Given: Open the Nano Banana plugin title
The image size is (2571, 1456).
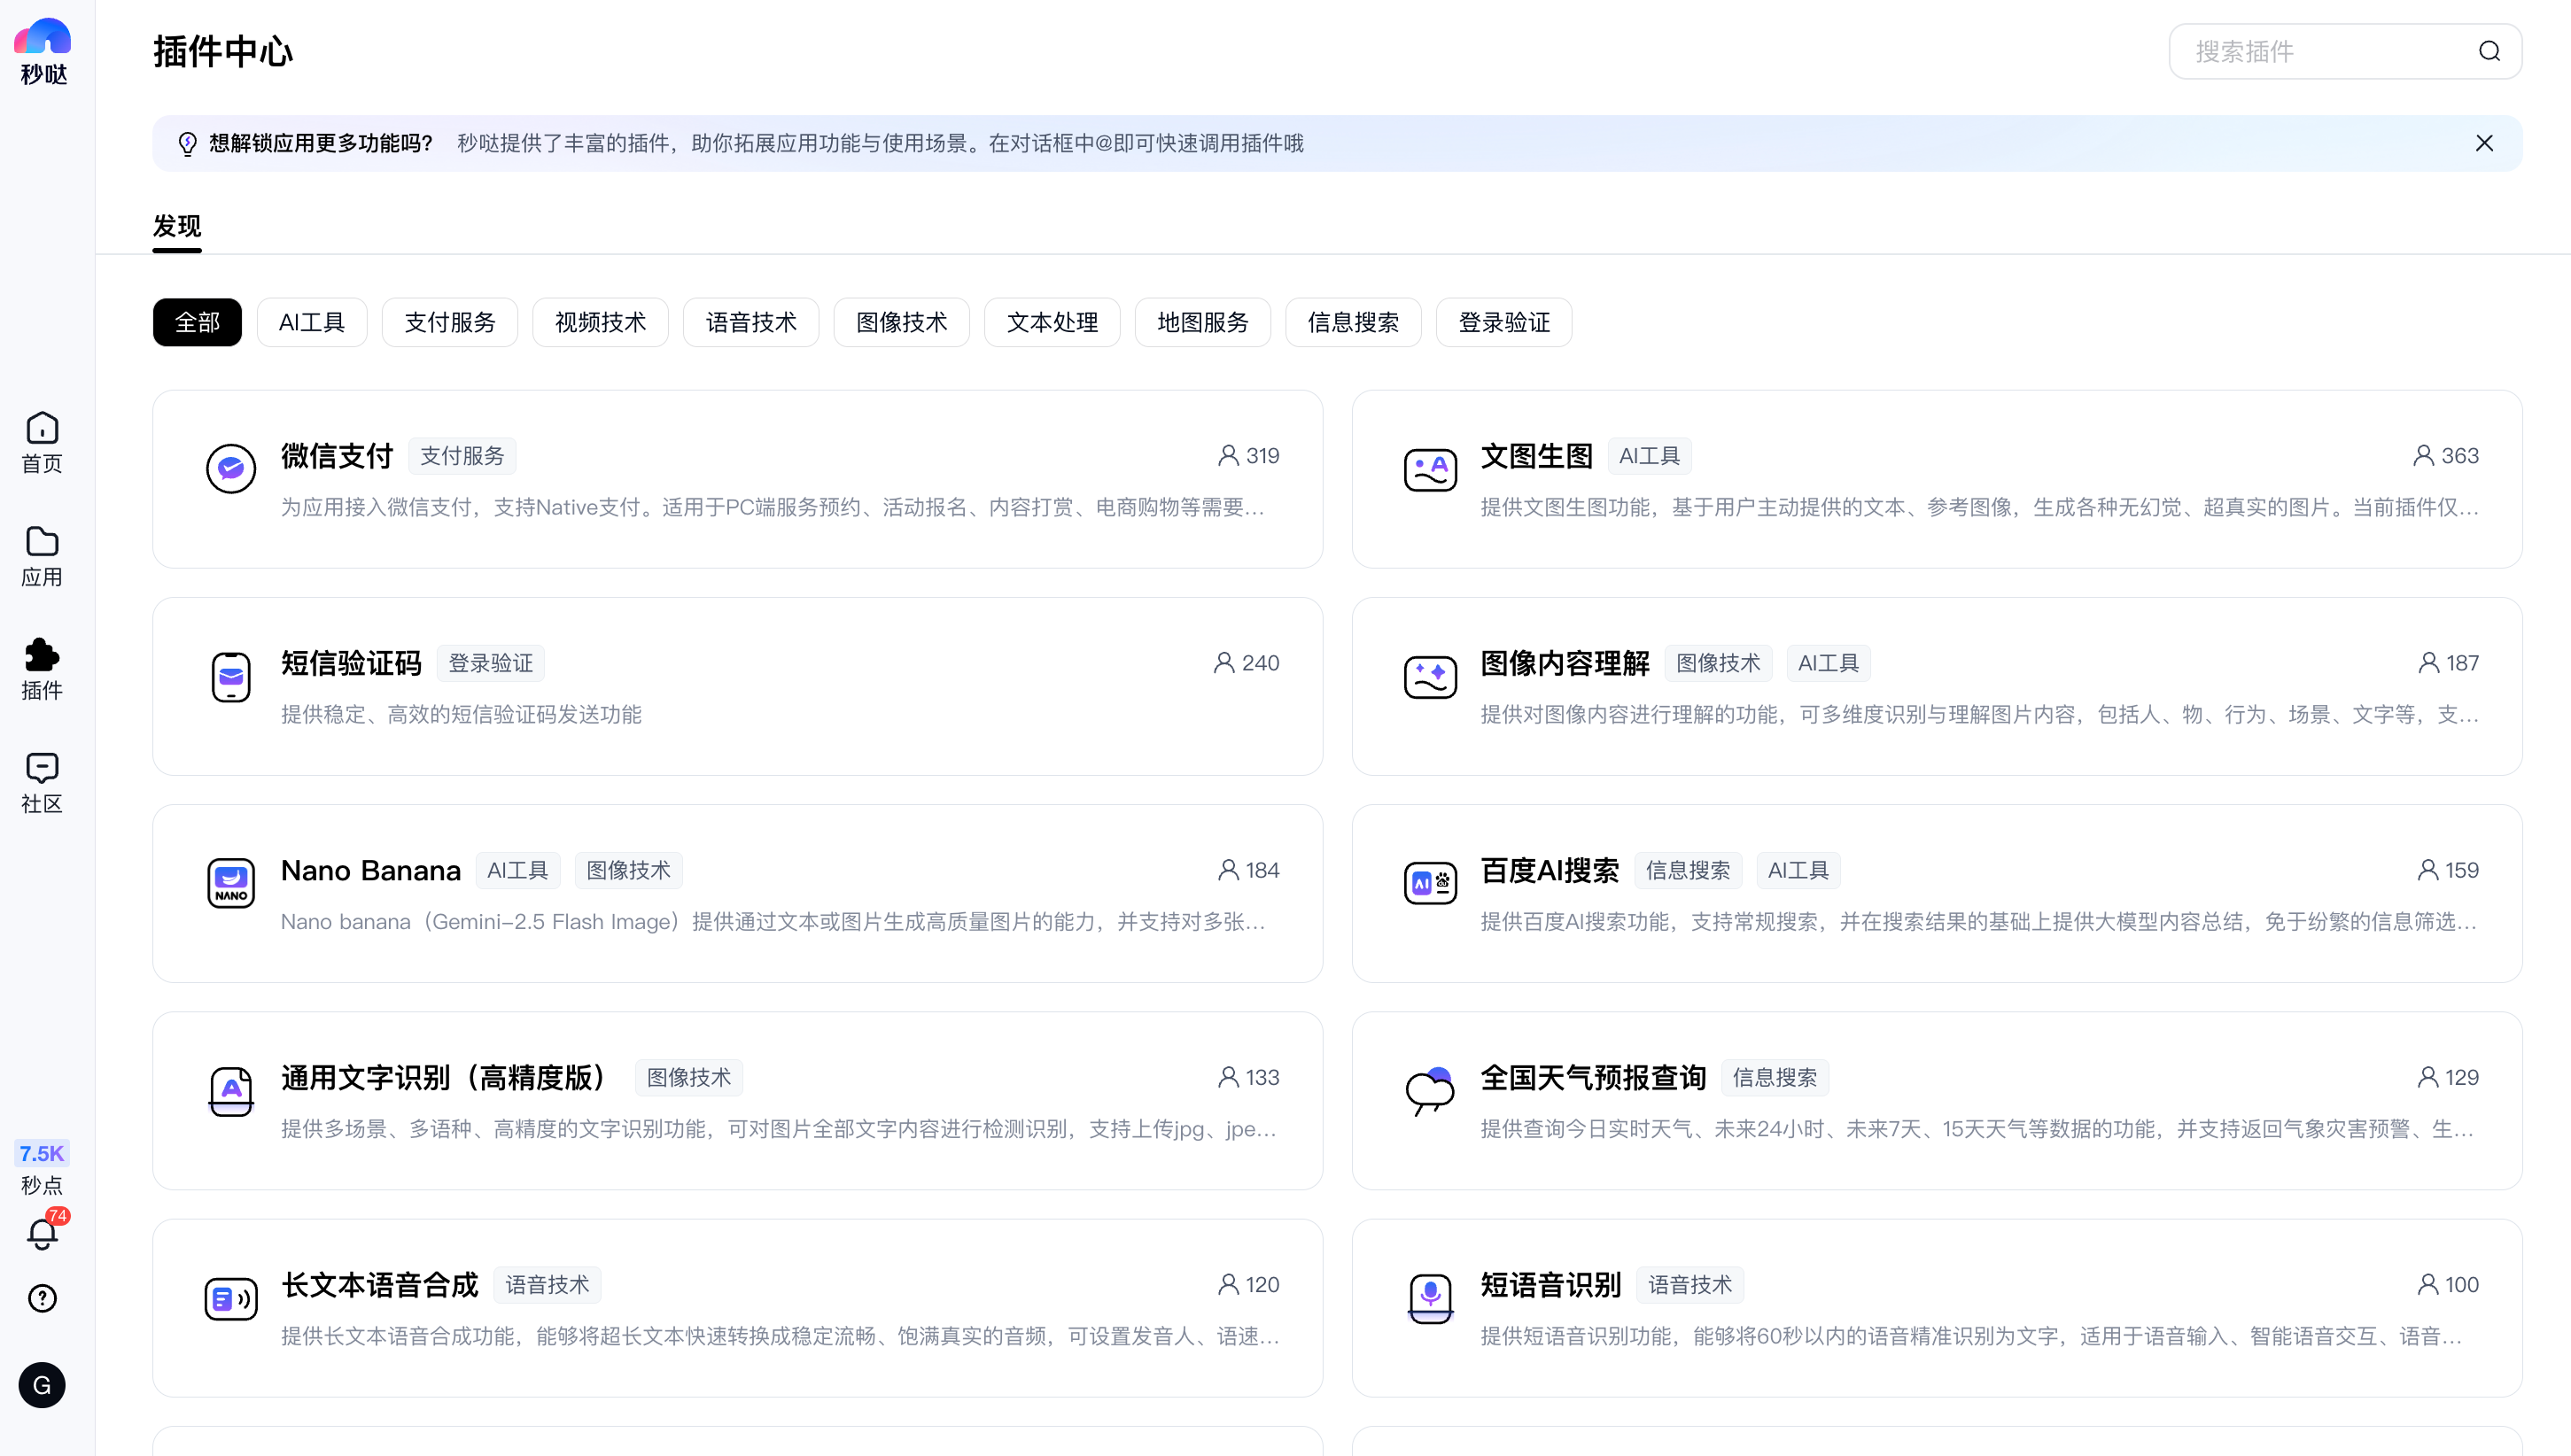Looking at the screenshot, I should [371, 870].
